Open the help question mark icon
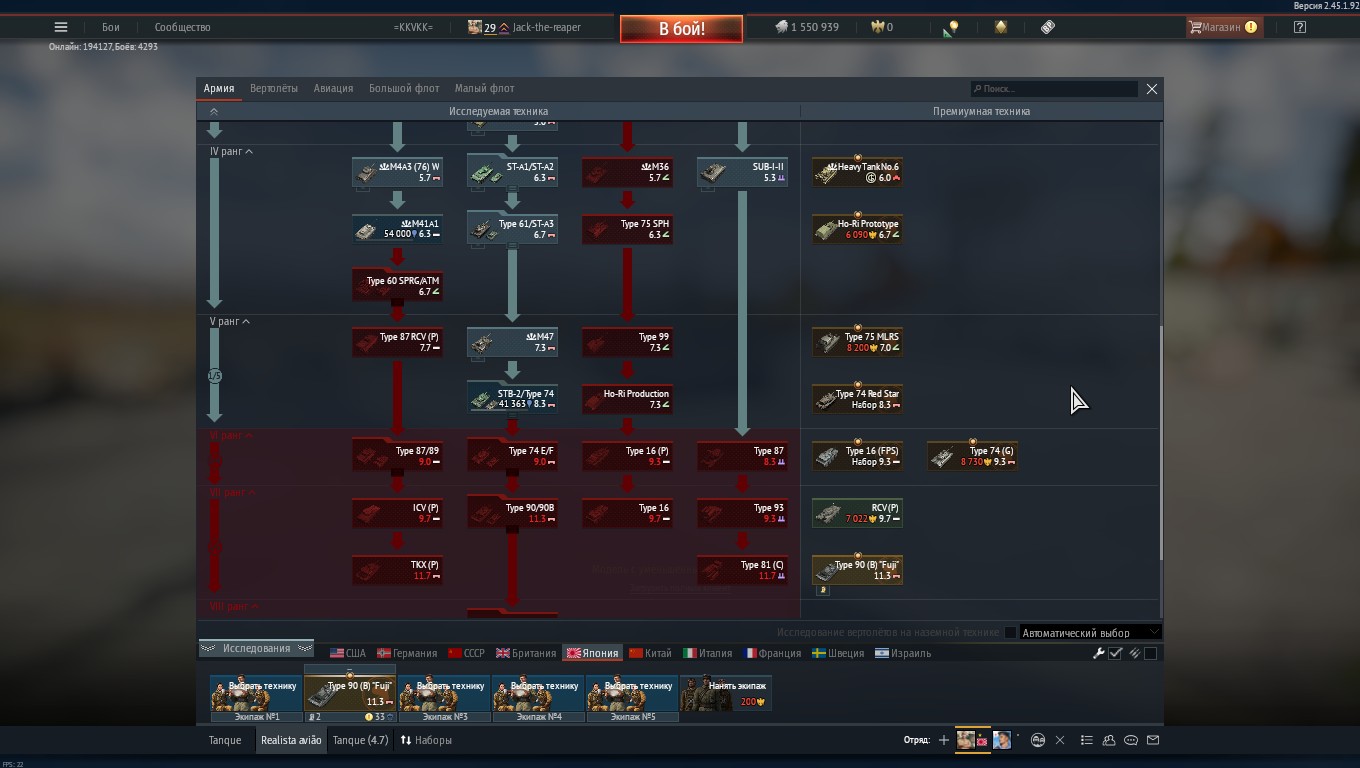1360x768 pixels. tap(1300, 27)
